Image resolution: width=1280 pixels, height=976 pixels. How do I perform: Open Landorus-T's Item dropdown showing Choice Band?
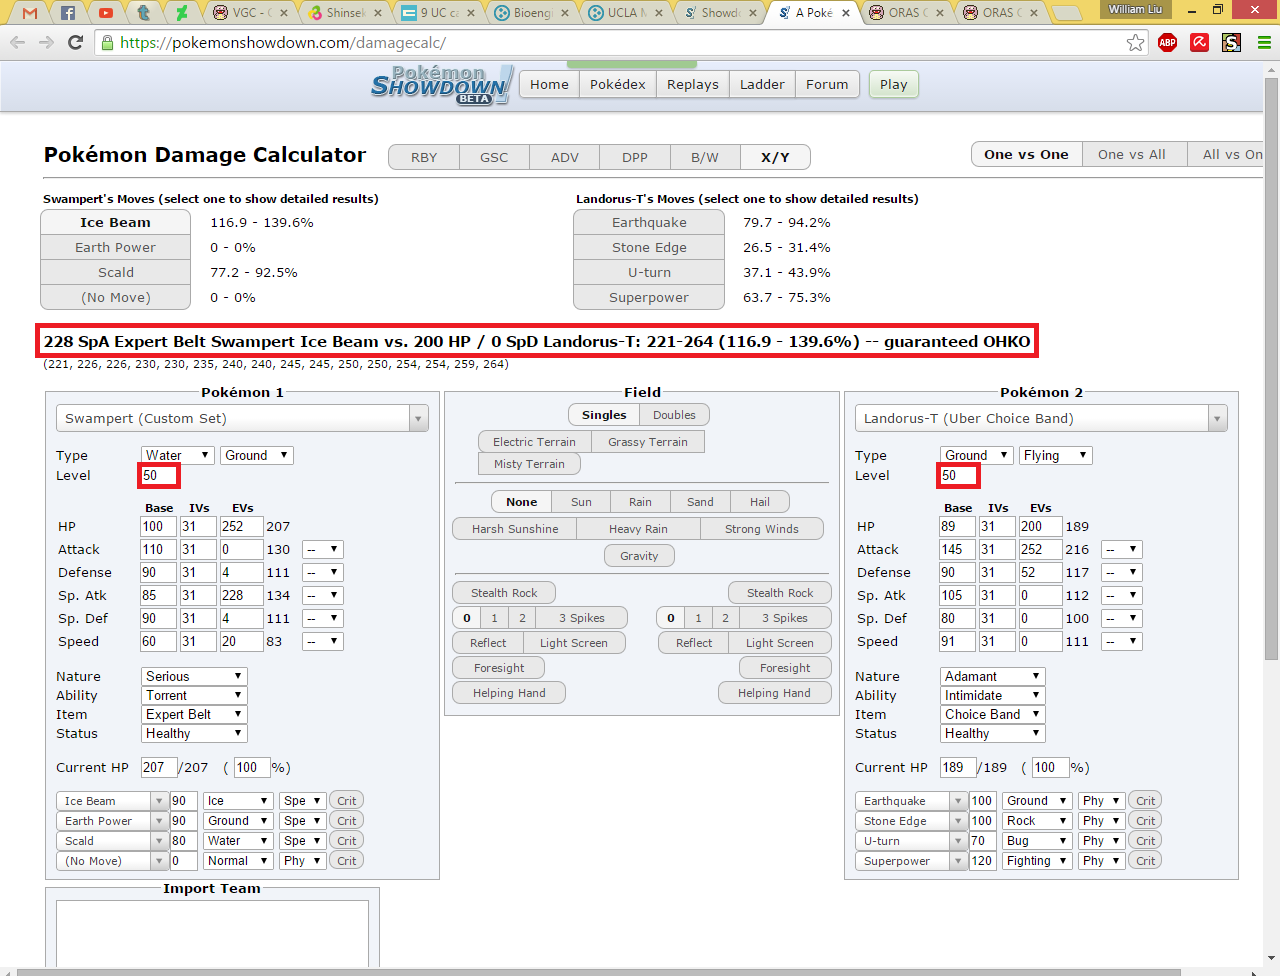point(992,714)
